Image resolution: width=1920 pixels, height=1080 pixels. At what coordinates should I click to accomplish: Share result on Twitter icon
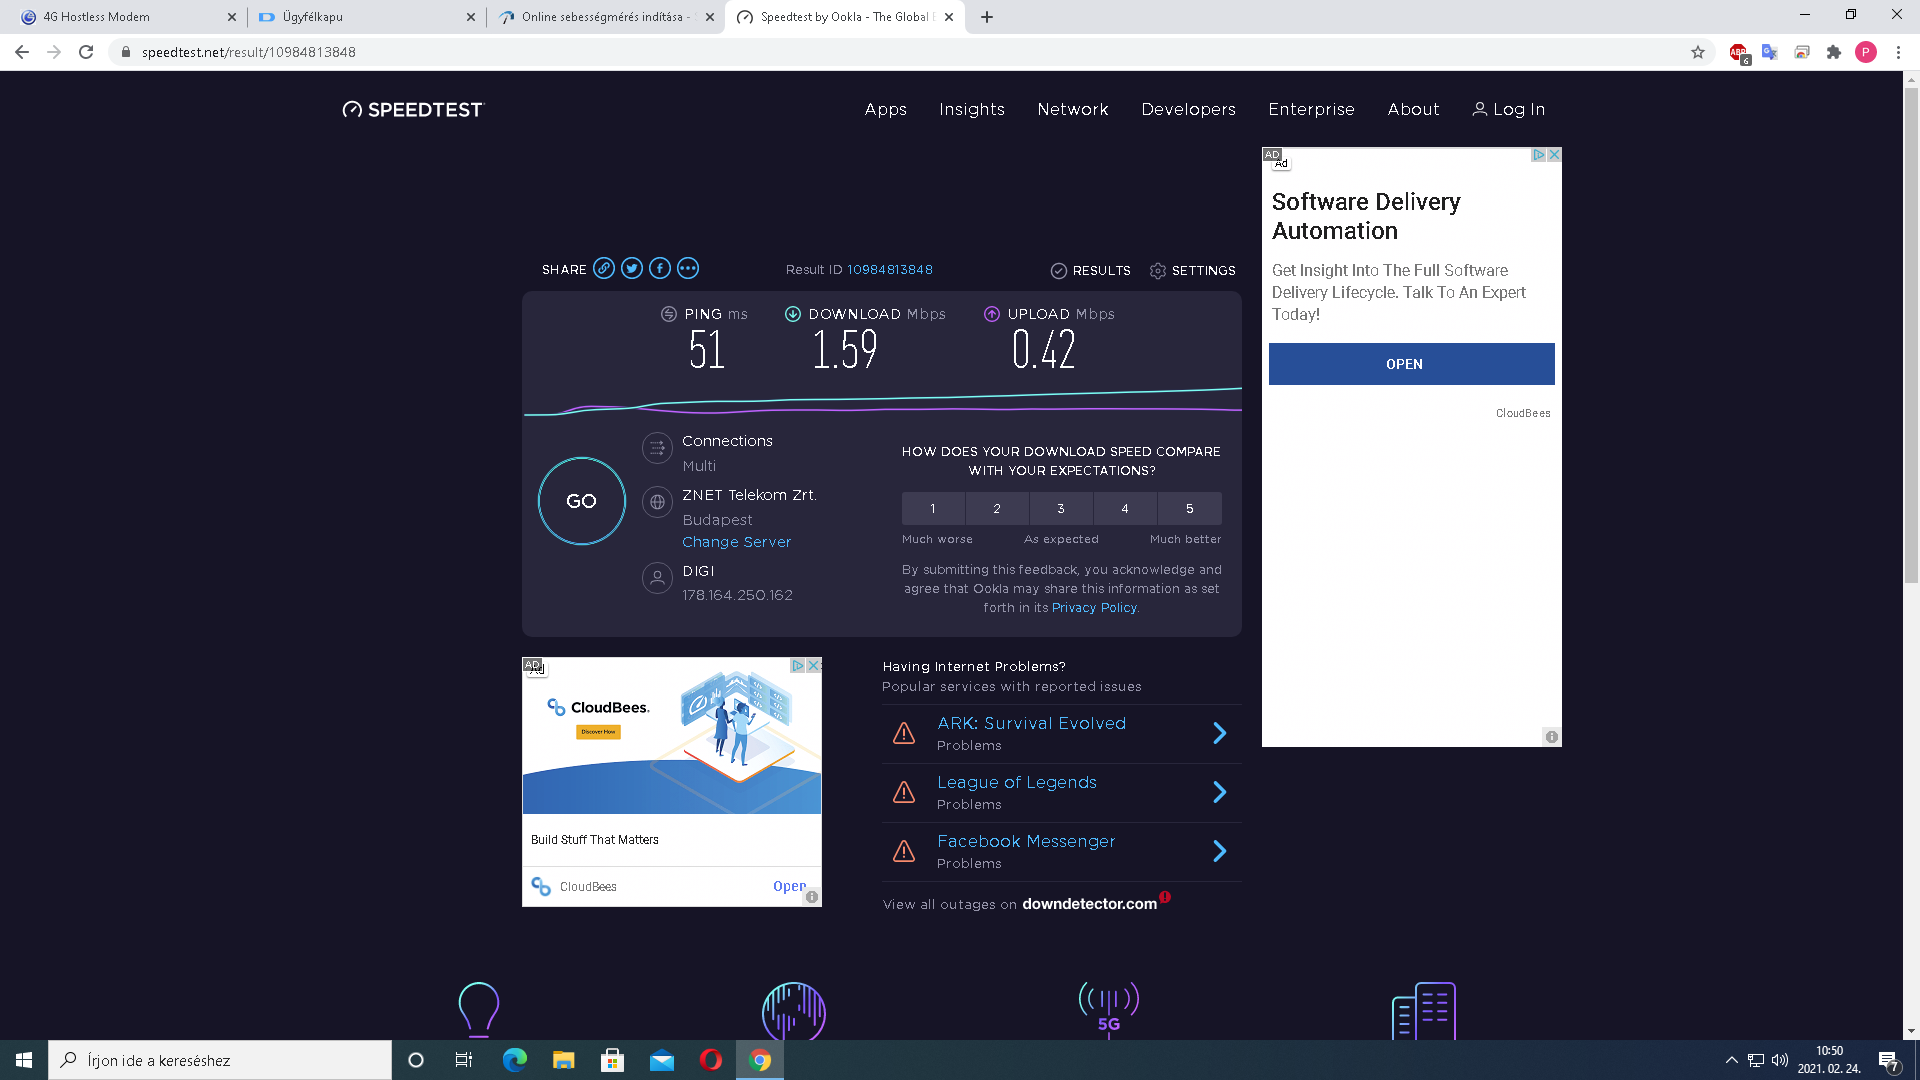click(632, 268)
